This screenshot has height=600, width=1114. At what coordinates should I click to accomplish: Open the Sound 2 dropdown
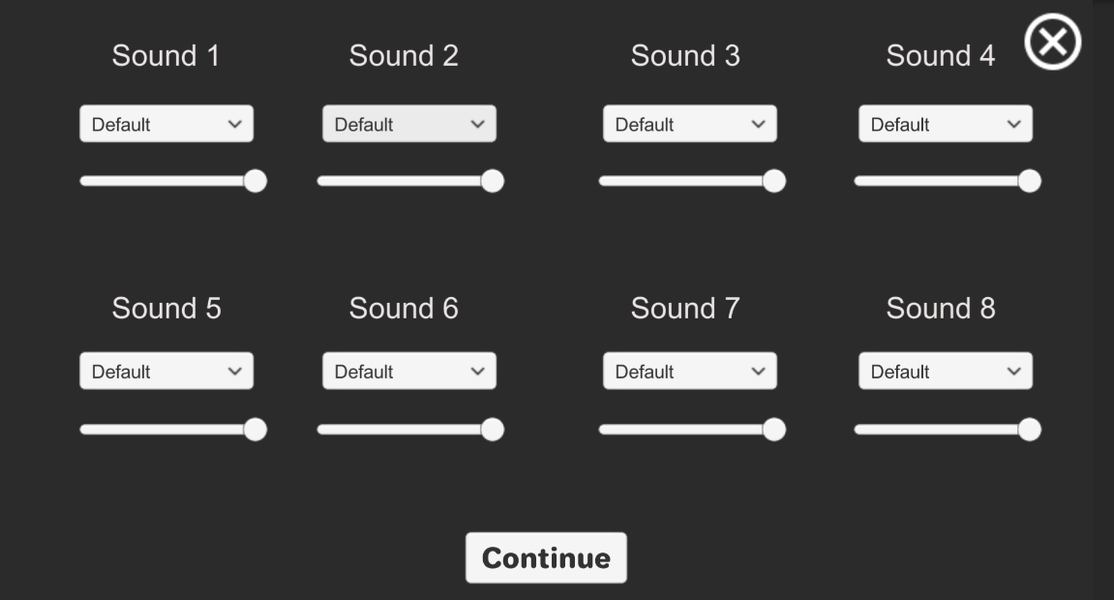click(408, 123)
